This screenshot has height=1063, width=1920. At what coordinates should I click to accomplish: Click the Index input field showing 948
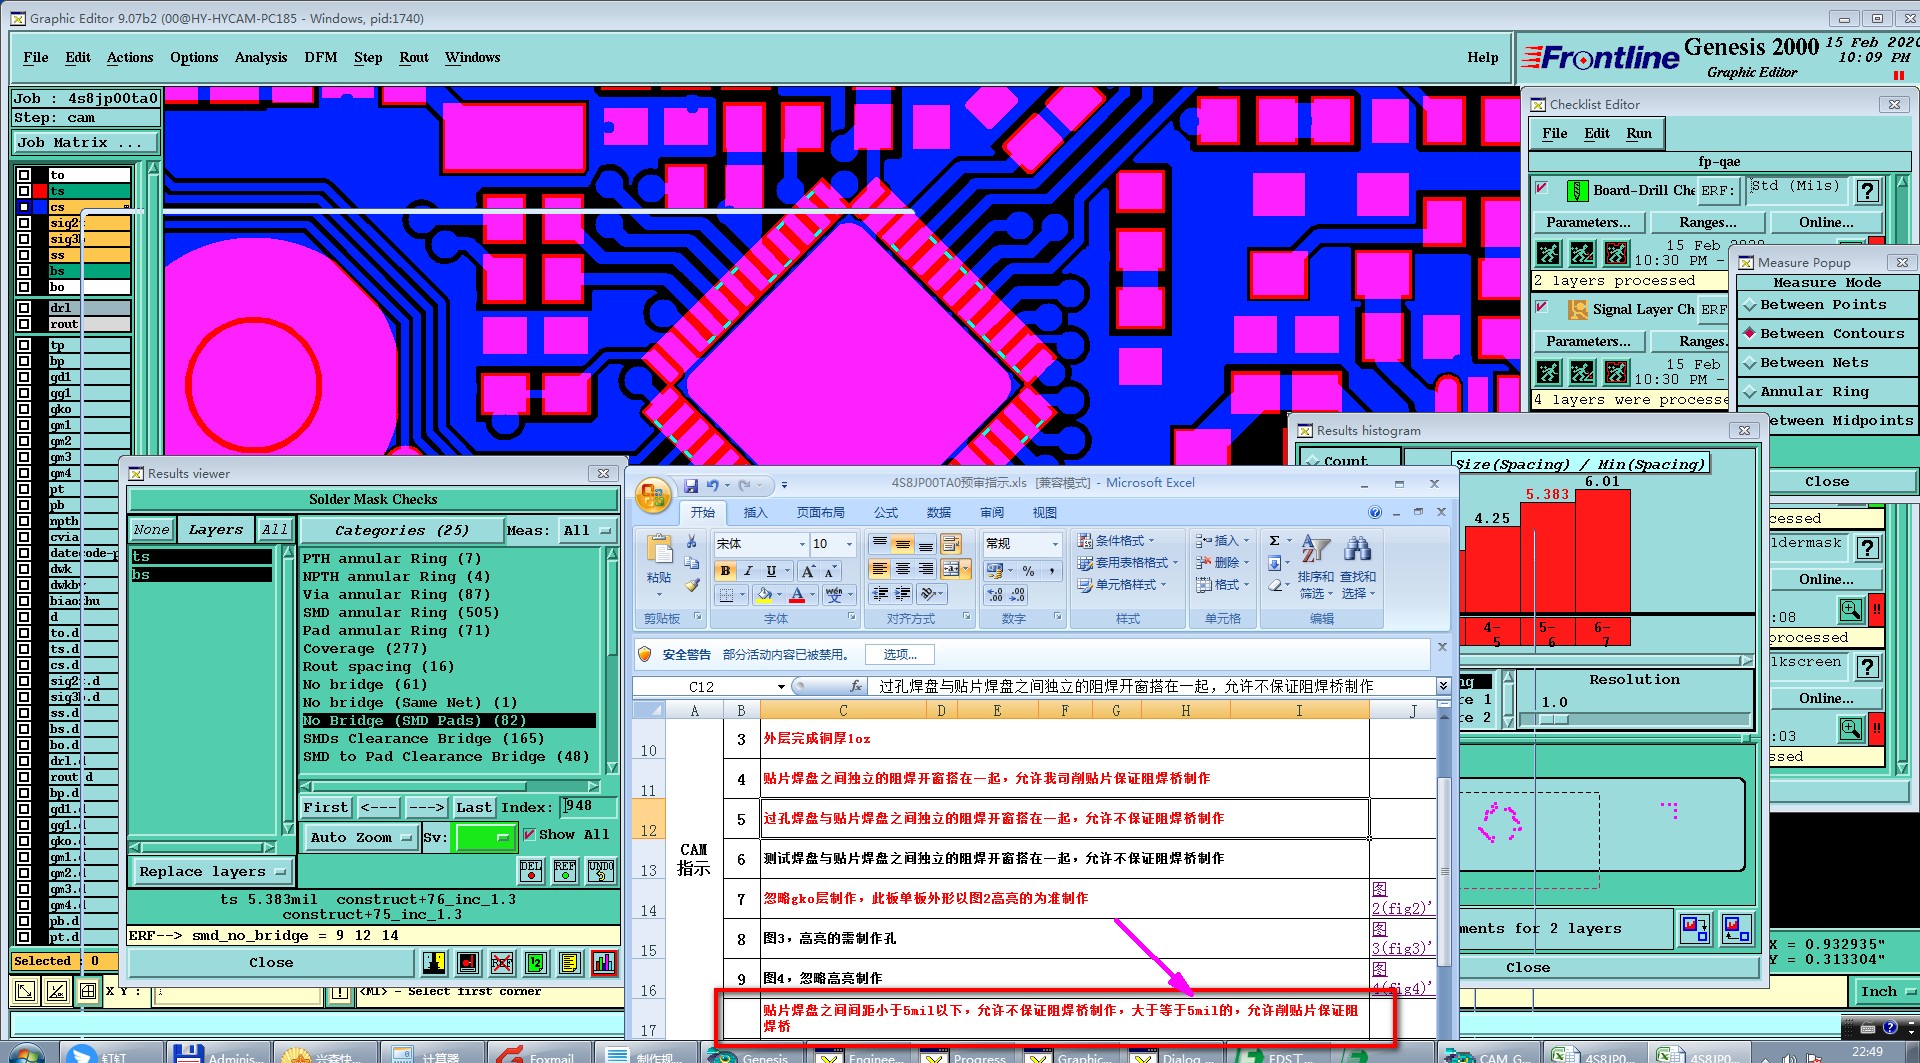pos(589,807)
